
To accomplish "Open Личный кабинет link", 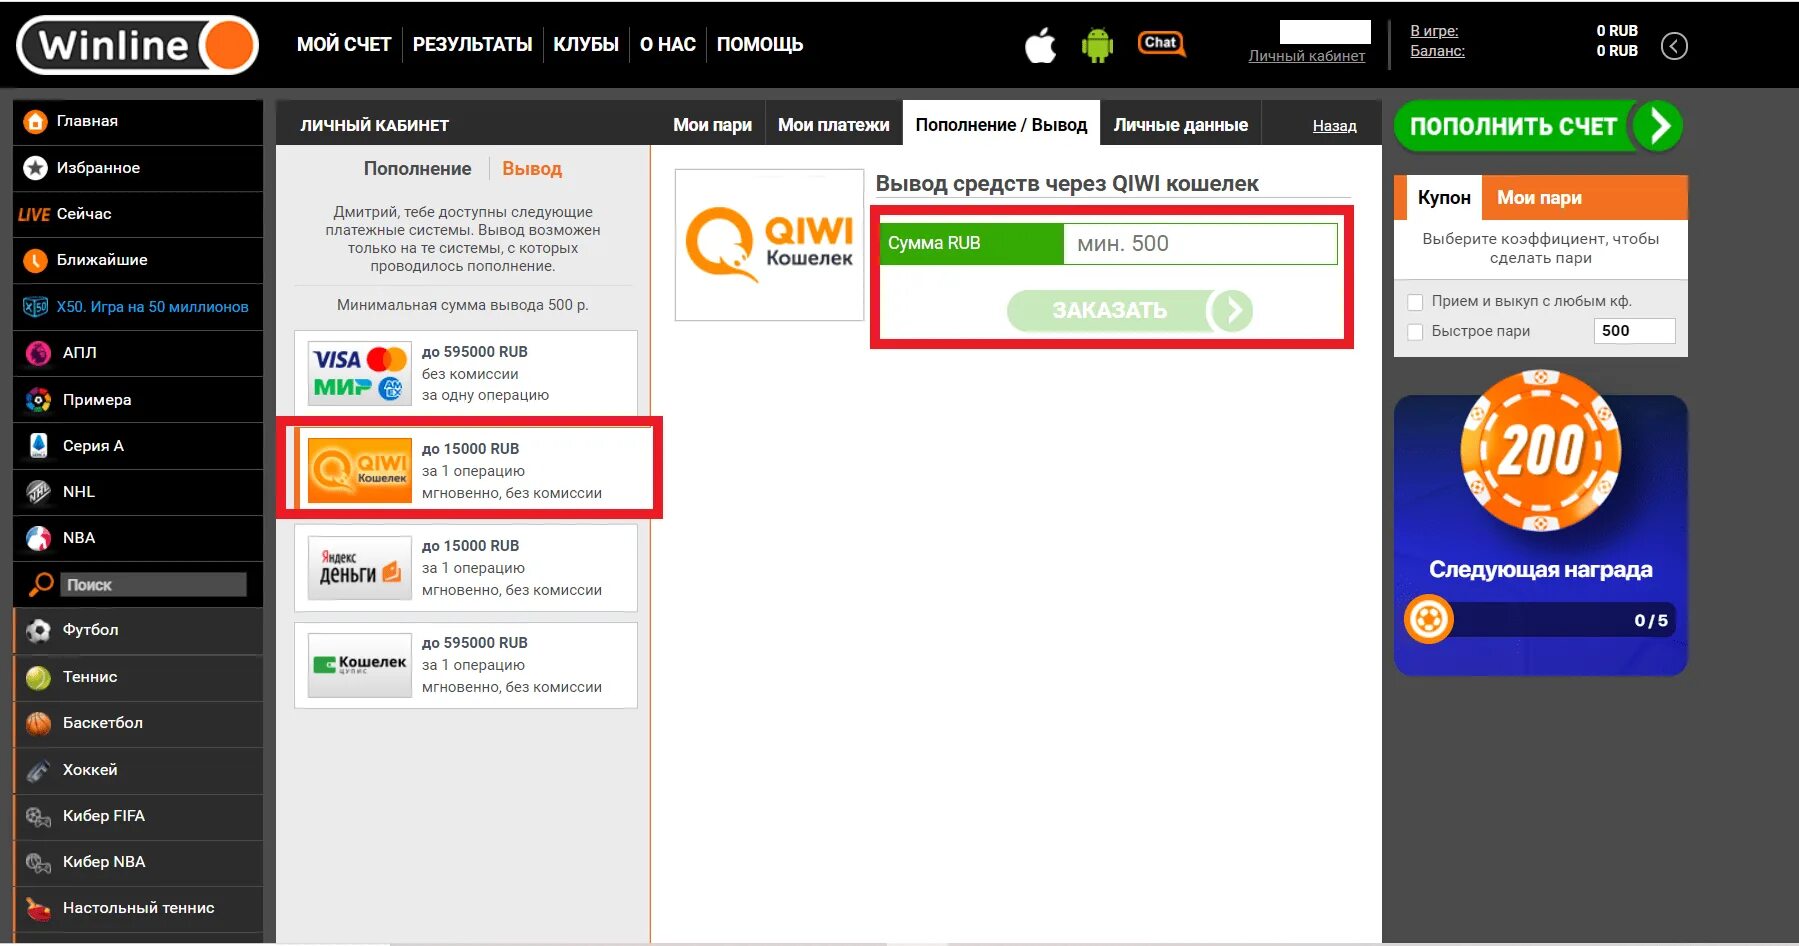I will point(1306,56).
